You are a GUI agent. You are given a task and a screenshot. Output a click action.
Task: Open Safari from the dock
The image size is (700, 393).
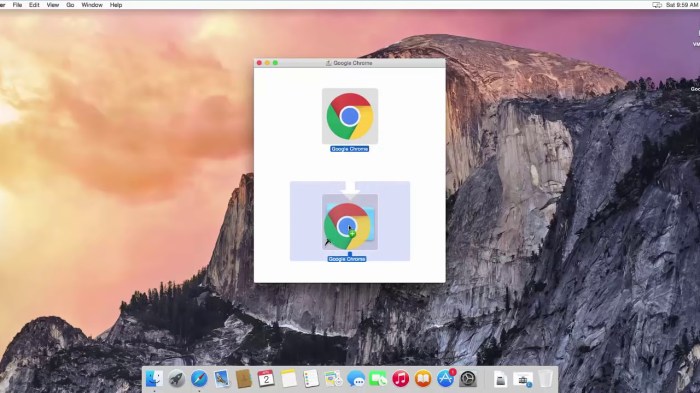(199, 379)
